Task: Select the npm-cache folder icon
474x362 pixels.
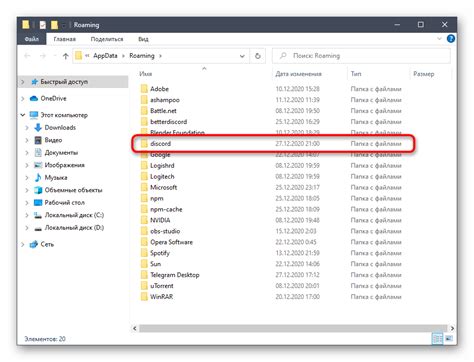Action: [x=144, y=209]
